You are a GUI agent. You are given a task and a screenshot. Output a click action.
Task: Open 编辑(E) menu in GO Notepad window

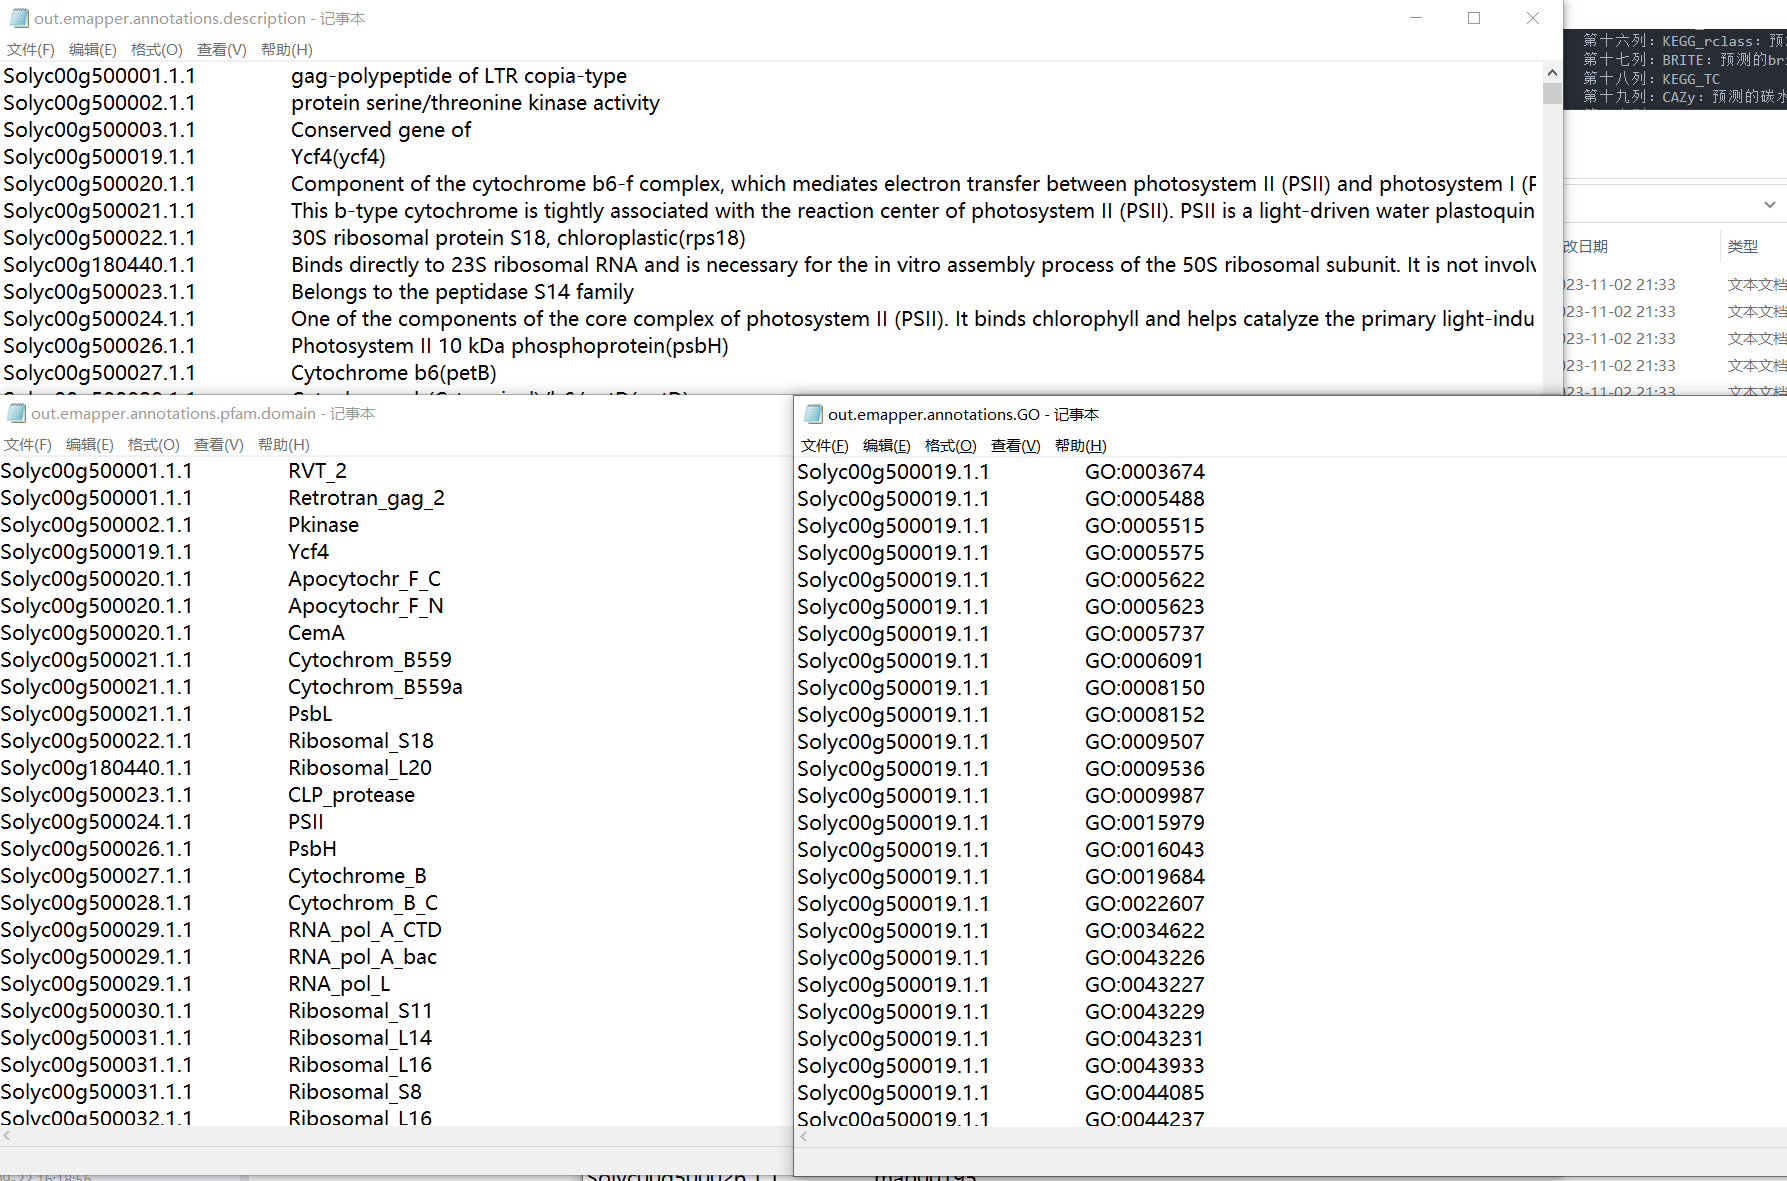coord(886,446)
